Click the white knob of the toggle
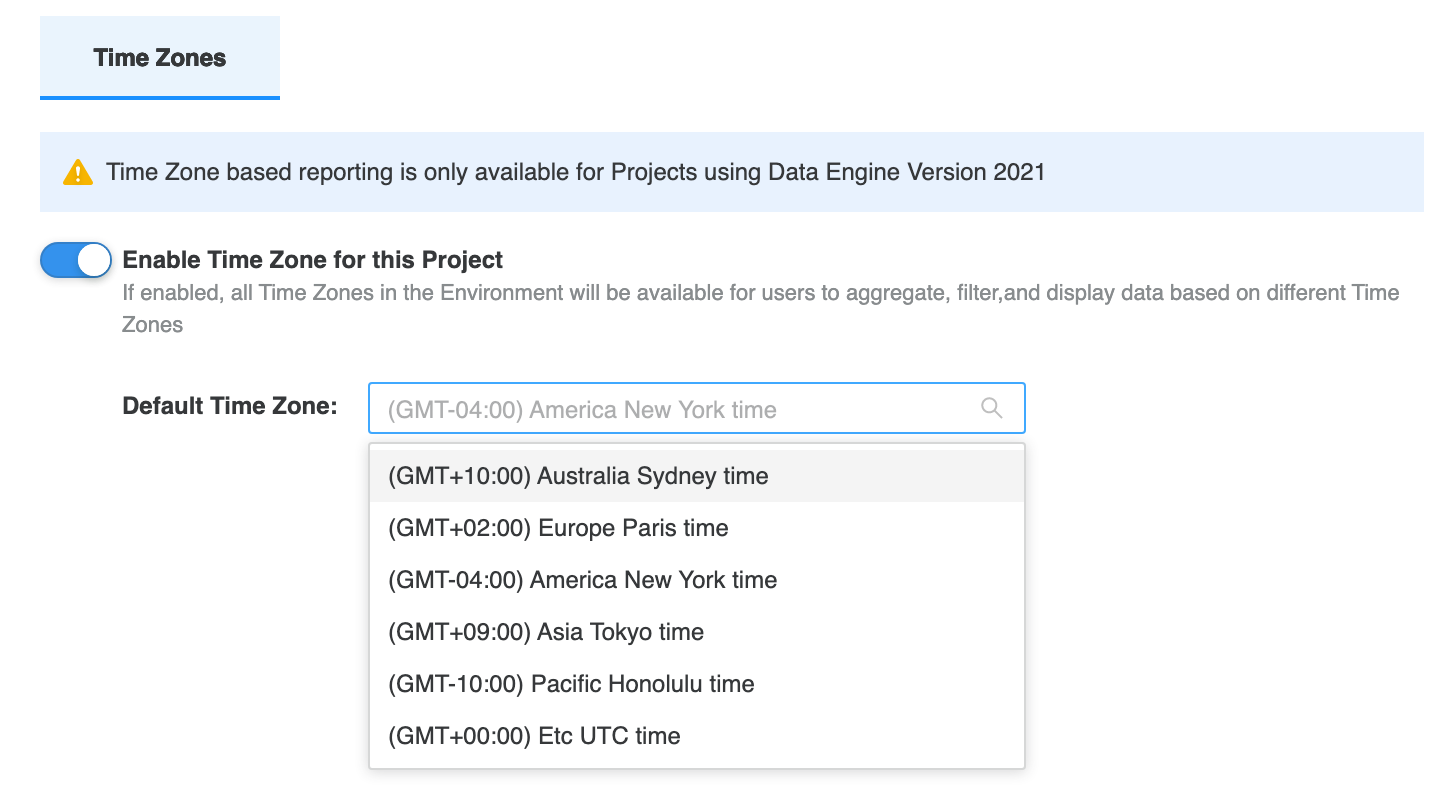The width and height of the screenshot is (1454, 808). point(93,261)
